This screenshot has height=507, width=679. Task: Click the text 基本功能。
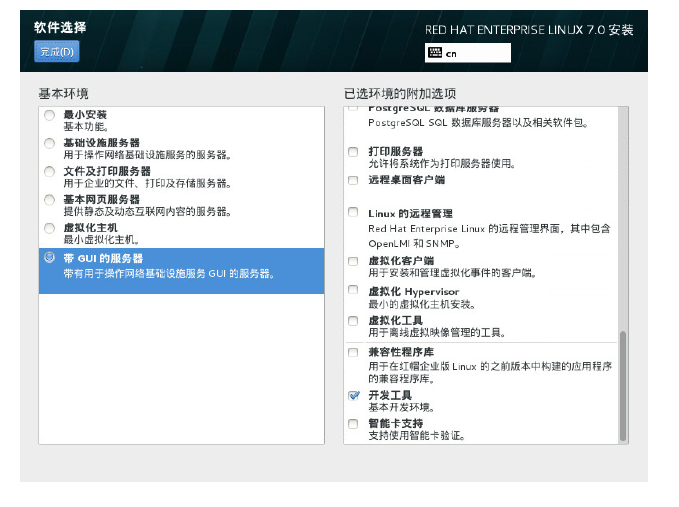pyautogui.click(x=86, y=126)
